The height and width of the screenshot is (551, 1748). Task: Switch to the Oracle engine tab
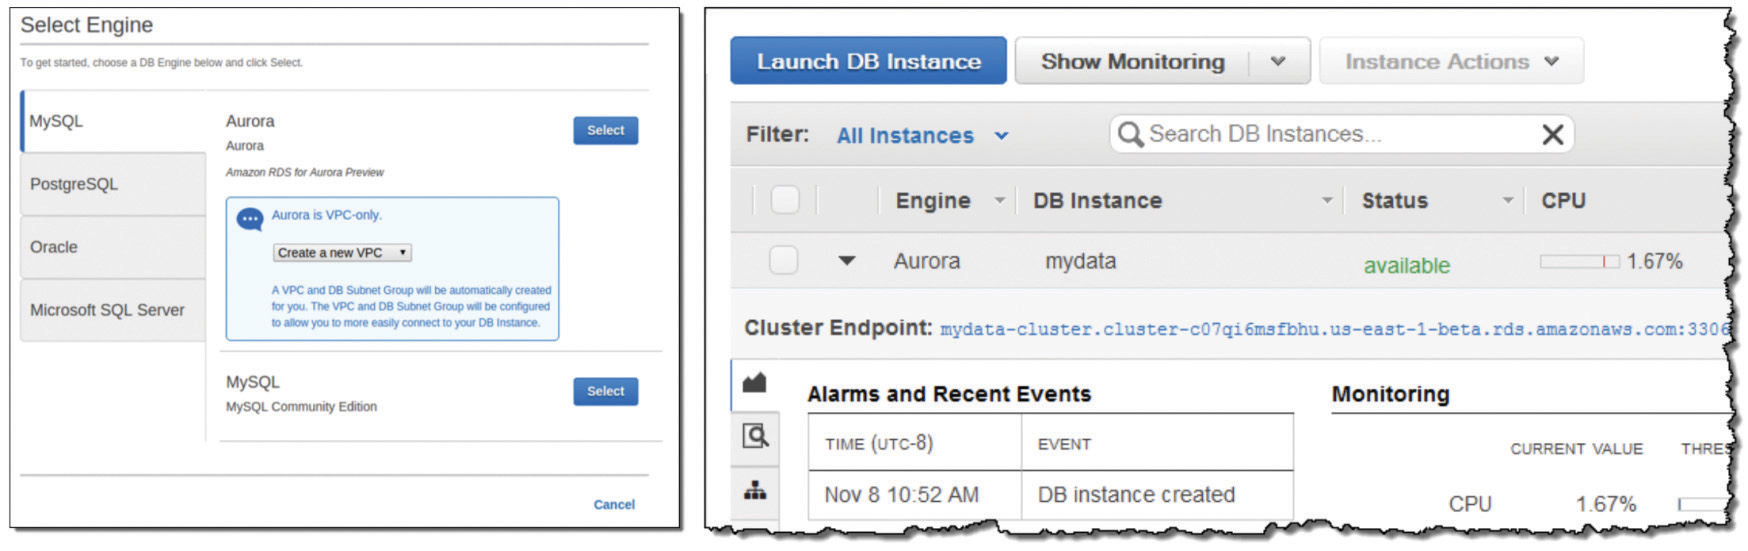tap(113, 247)
